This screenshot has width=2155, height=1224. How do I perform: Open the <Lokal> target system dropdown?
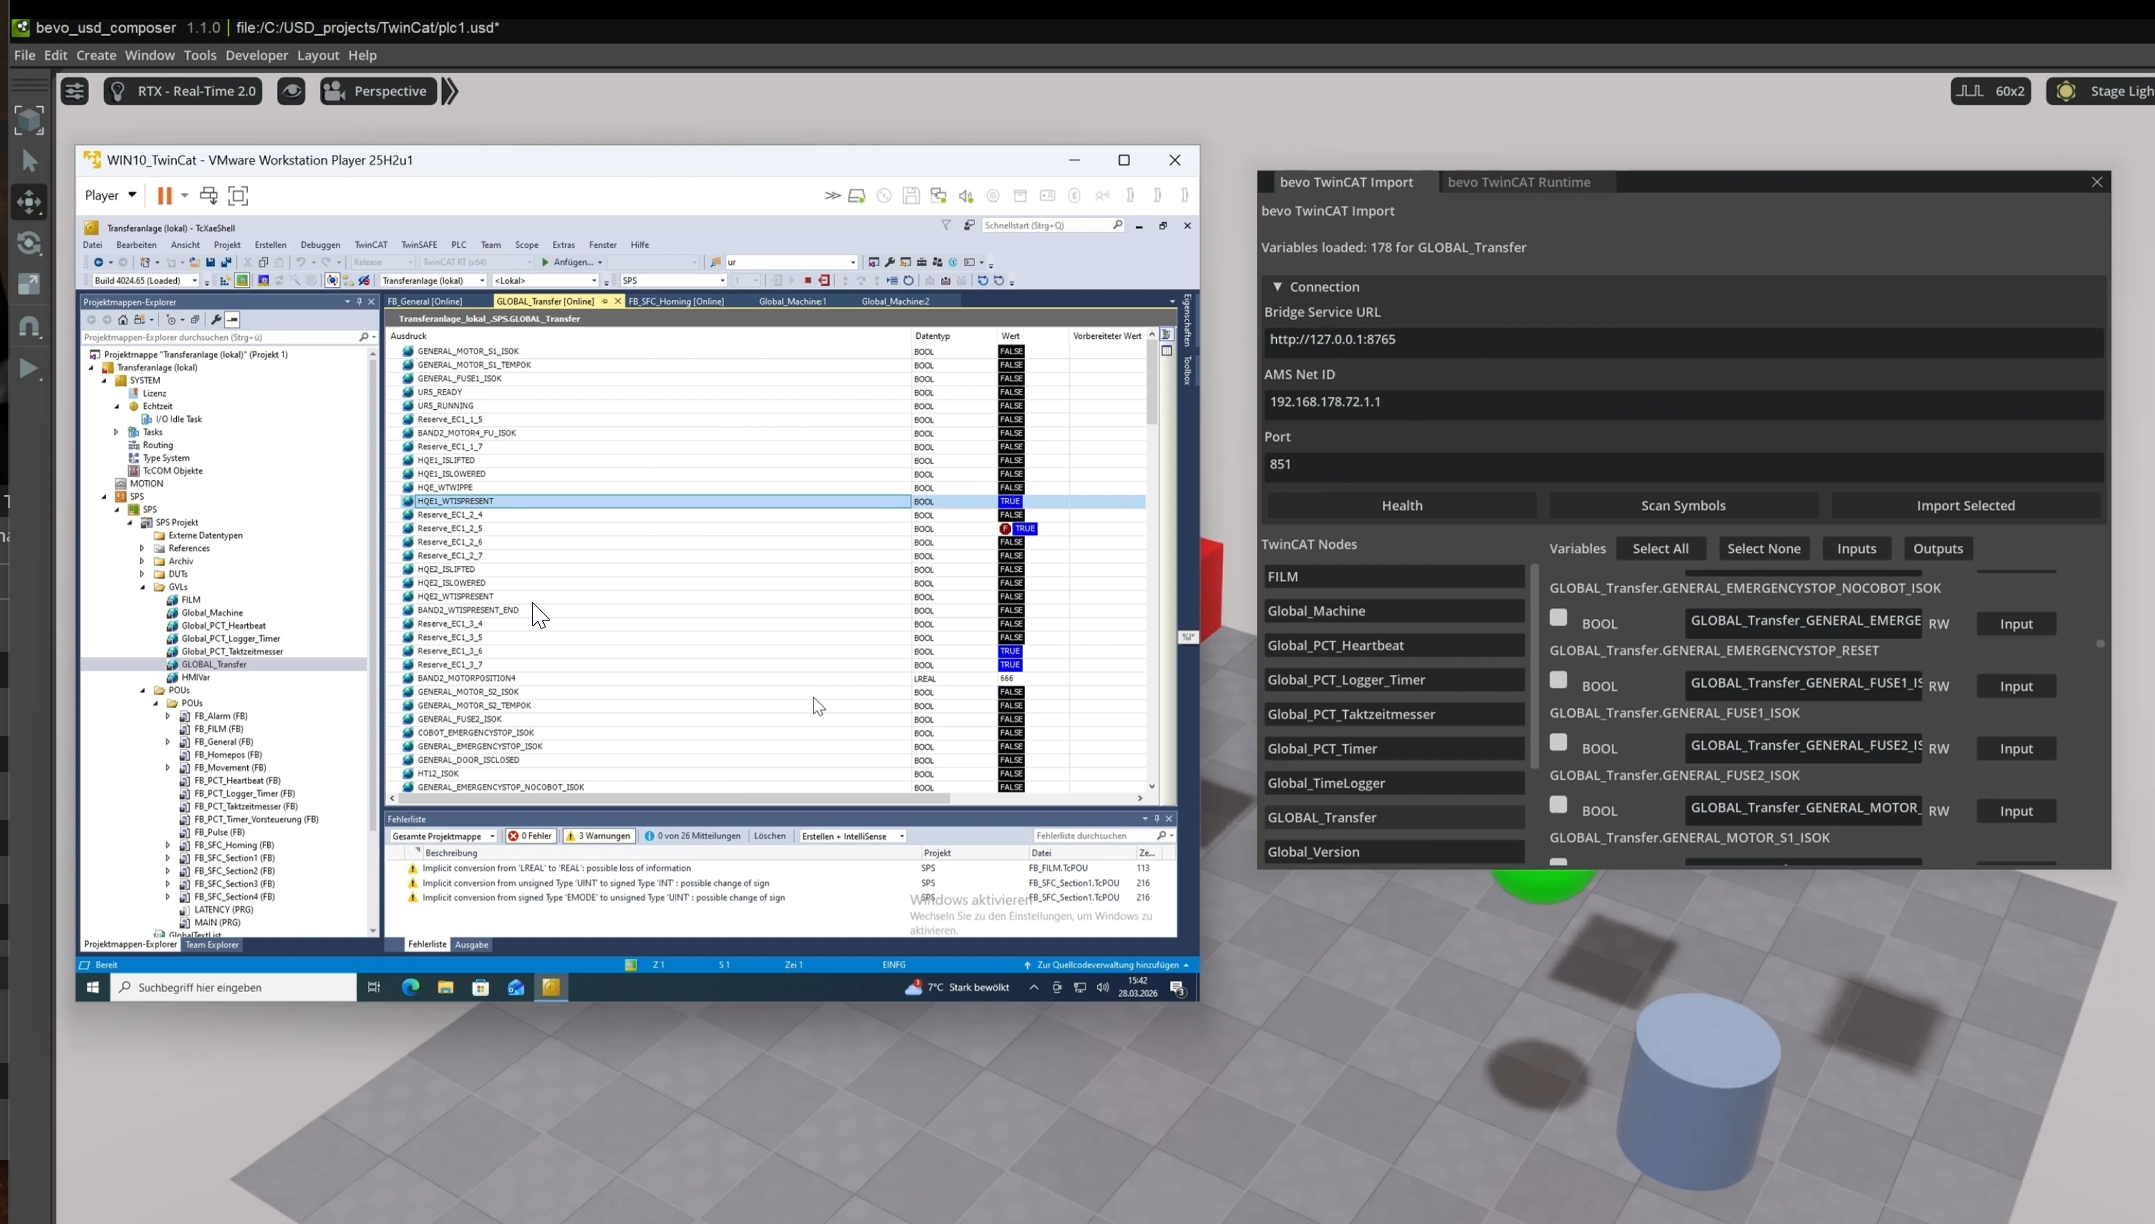pos(545,281)
